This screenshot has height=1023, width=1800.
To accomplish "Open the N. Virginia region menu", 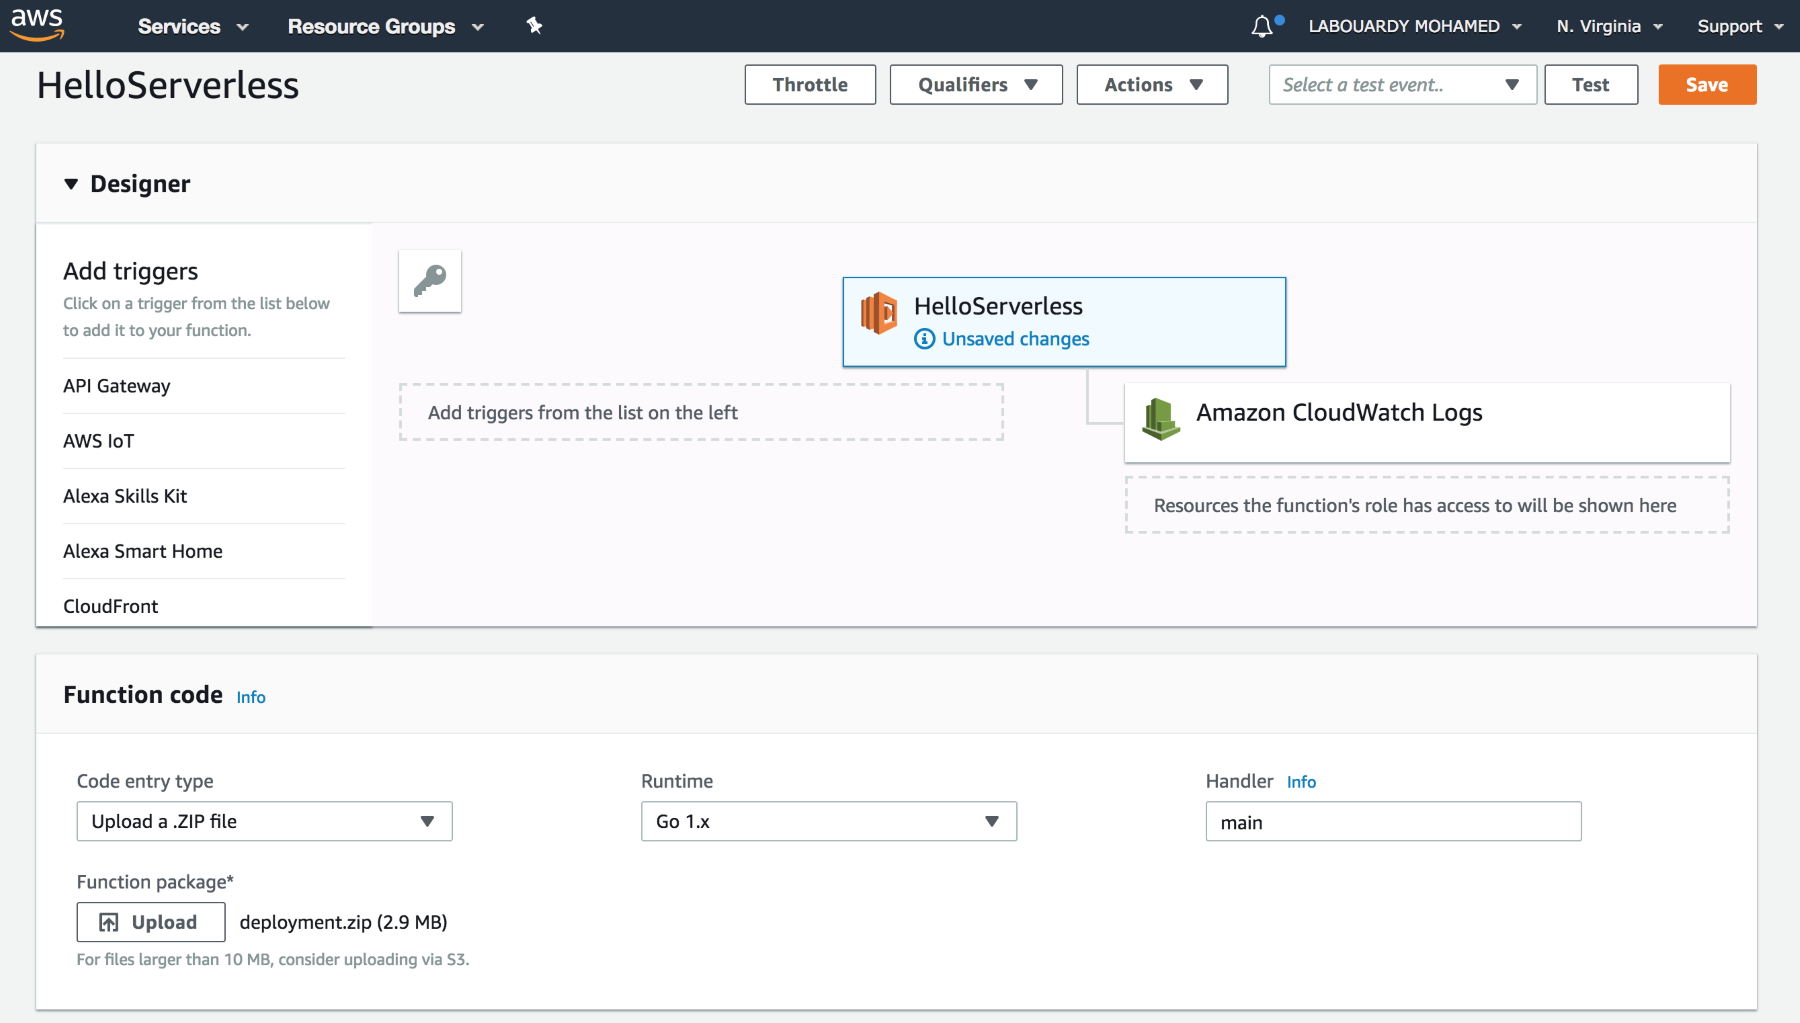I will [x=1609, y=26].
